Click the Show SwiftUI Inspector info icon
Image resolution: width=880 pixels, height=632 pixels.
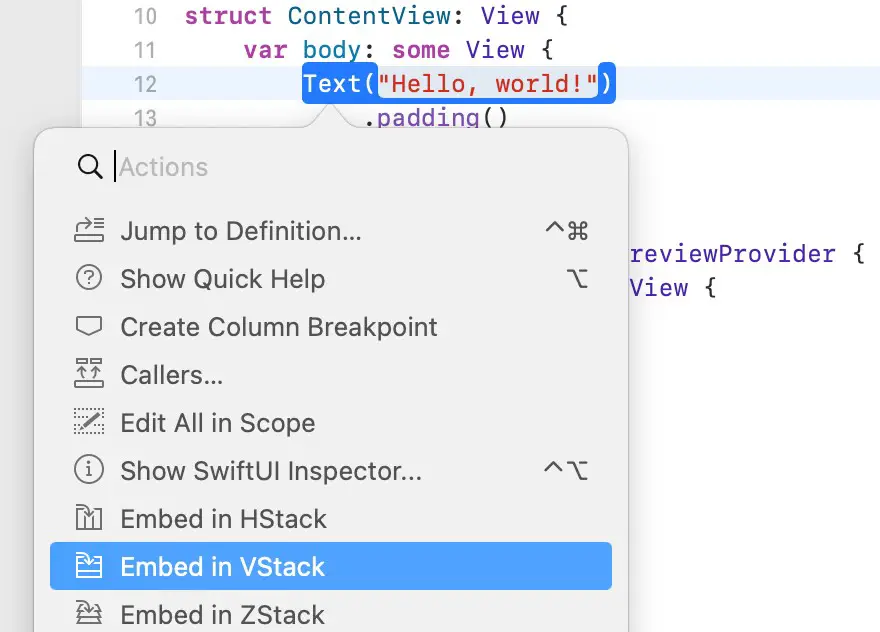89,470
